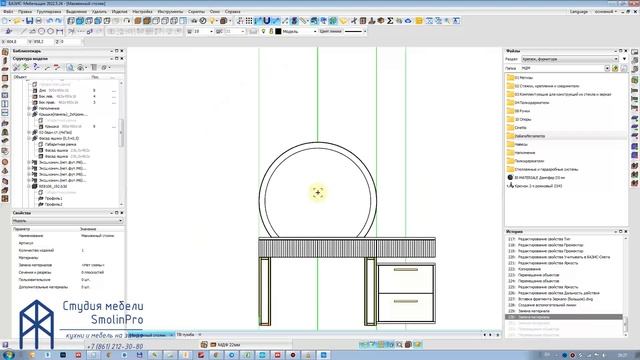Click the Save file toolbar icon
This screenshot has width=640, height=360.
(x=29, y=20)
